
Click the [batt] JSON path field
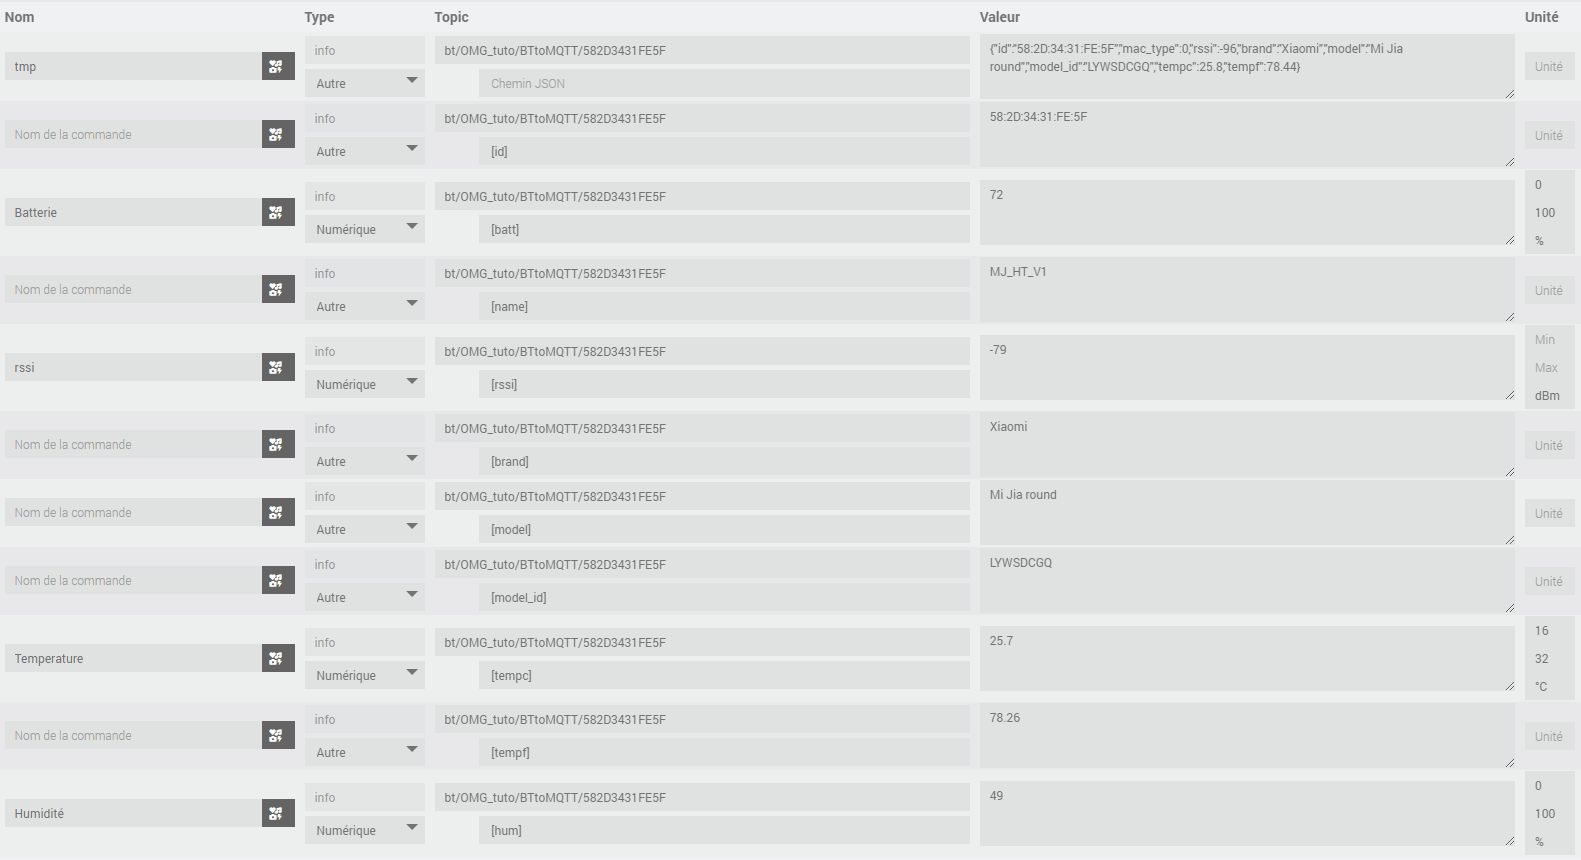coord(723,229)
